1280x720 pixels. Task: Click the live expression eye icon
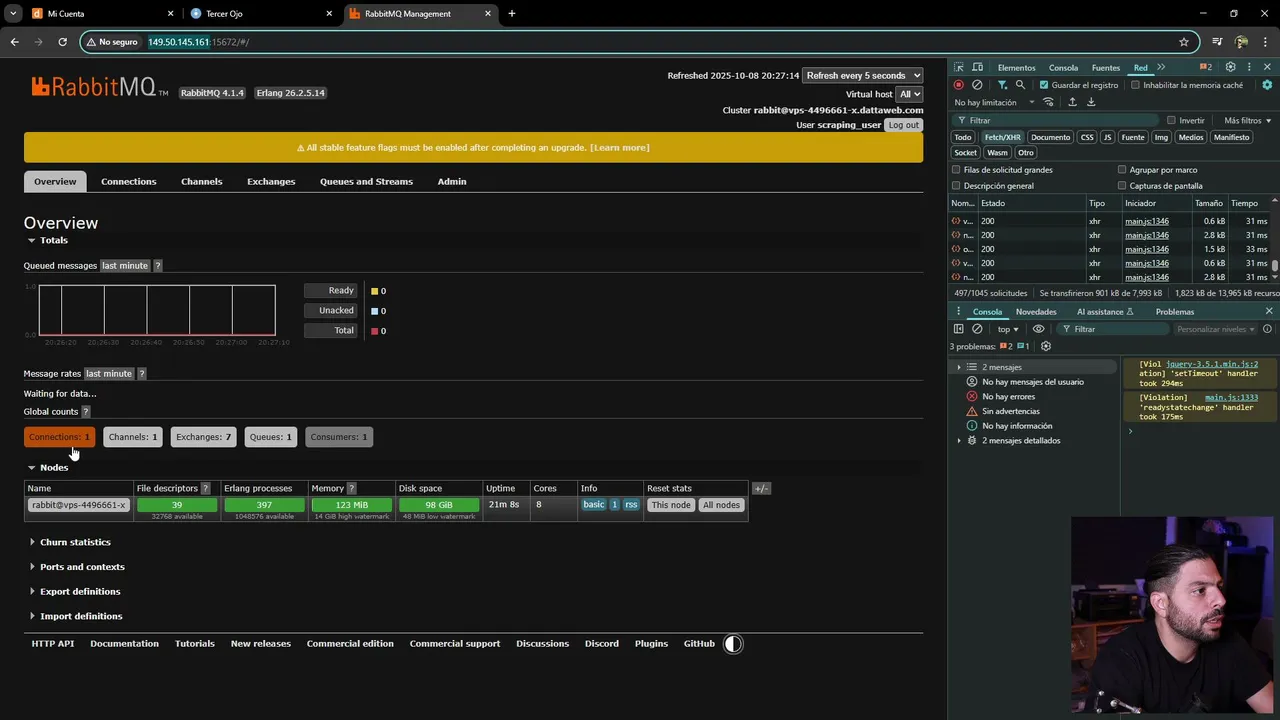click(1038, 329)
